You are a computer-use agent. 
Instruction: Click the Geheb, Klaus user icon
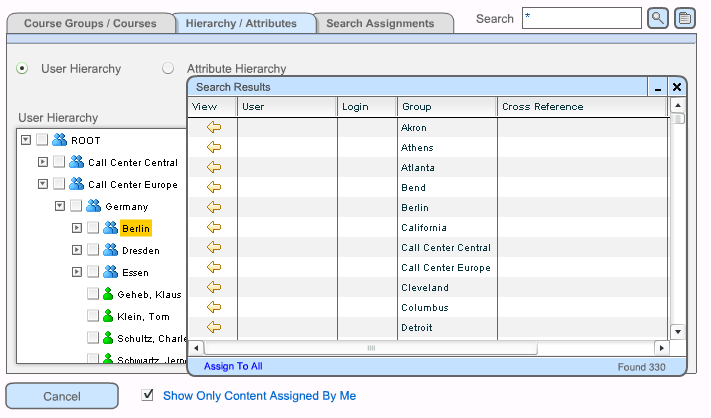(x=110, y=294)
